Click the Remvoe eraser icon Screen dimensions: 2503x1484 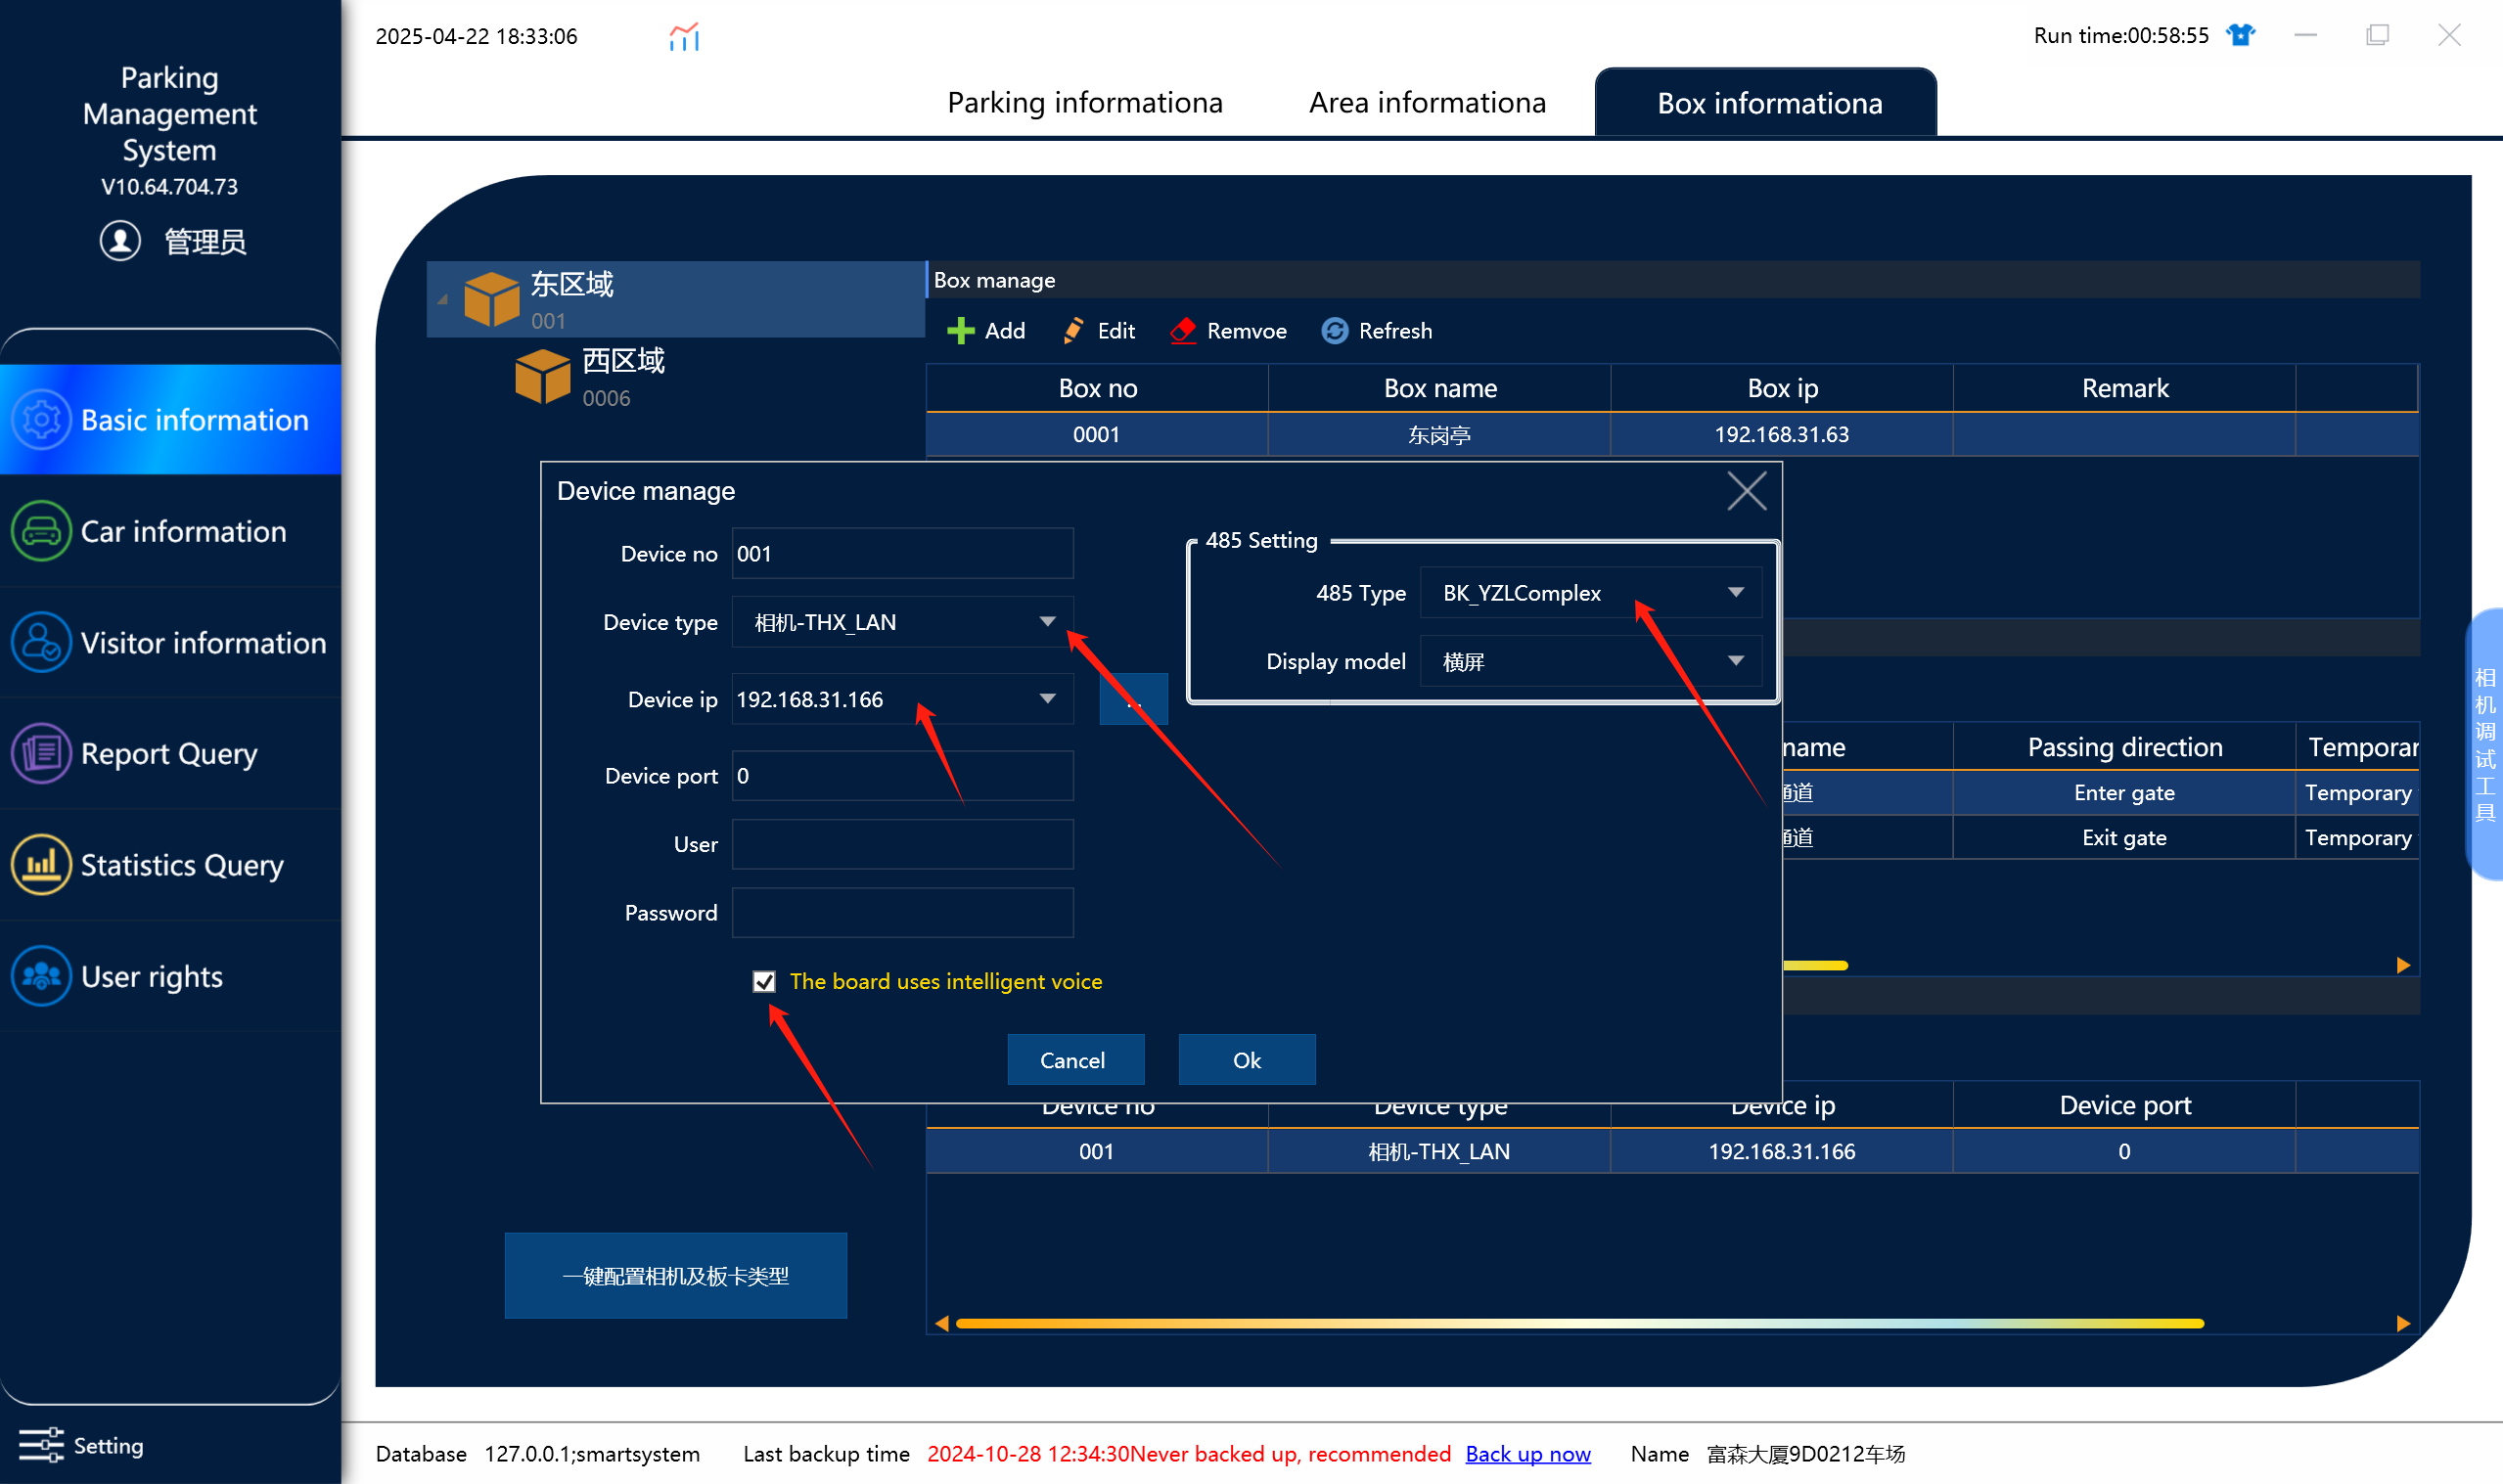[x=1183, y=331]
